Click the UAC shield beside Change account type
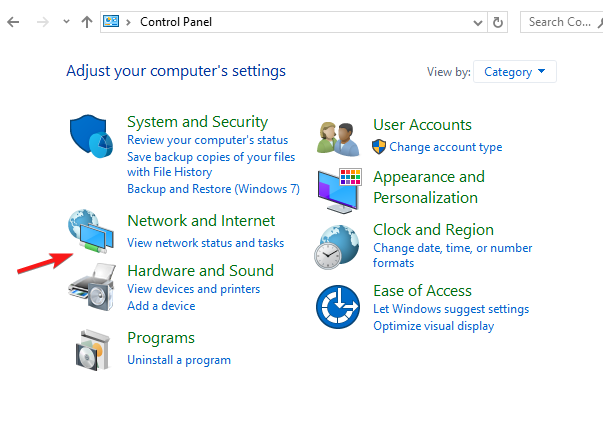This screenshot has height=425, width=603. pyautogui.click(x=379, y=147)
